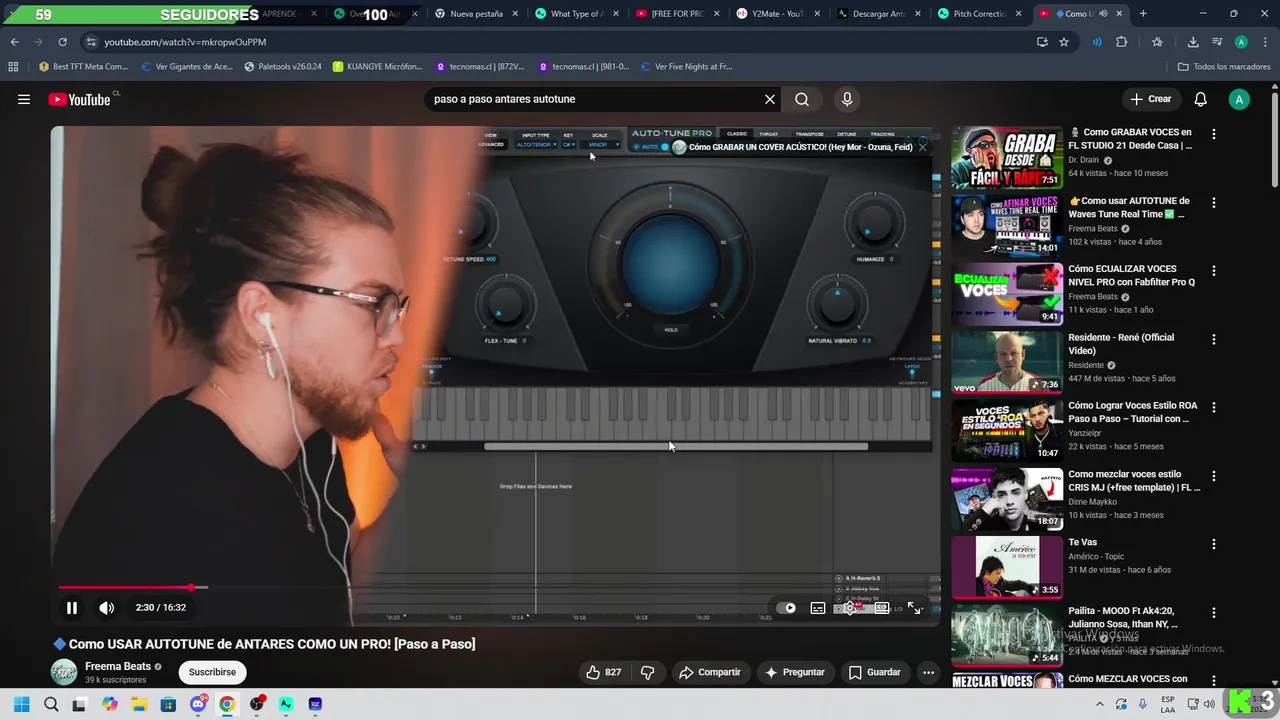
Task: Bookmark this page with star icon
Action: pos(1064,42)
